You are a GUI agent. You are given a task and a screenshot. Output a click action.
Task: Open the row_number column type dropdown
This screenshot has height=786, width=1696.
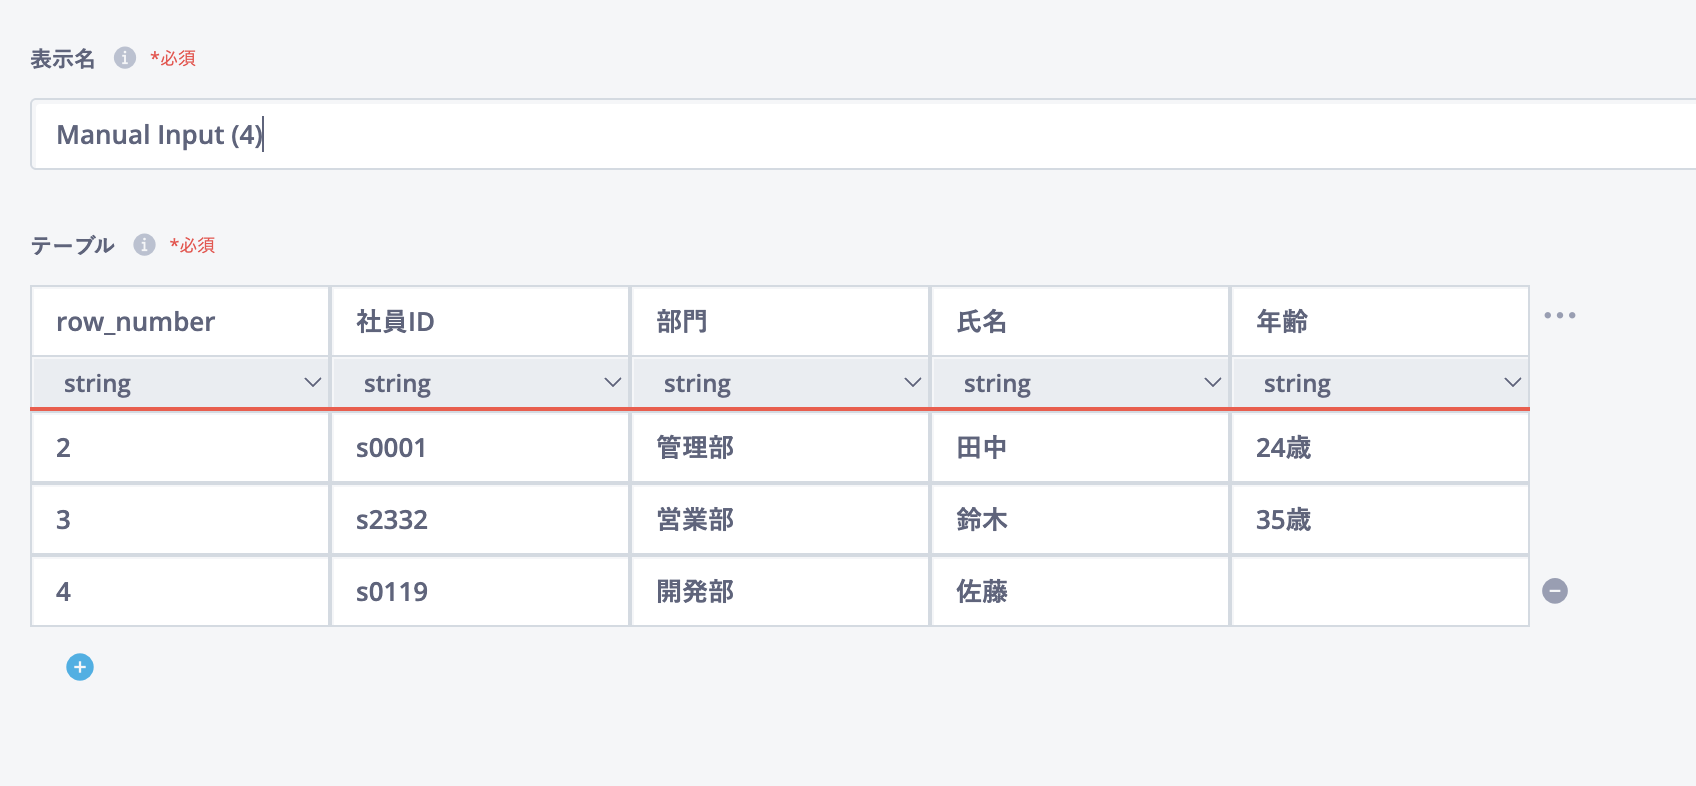(181, 383)
